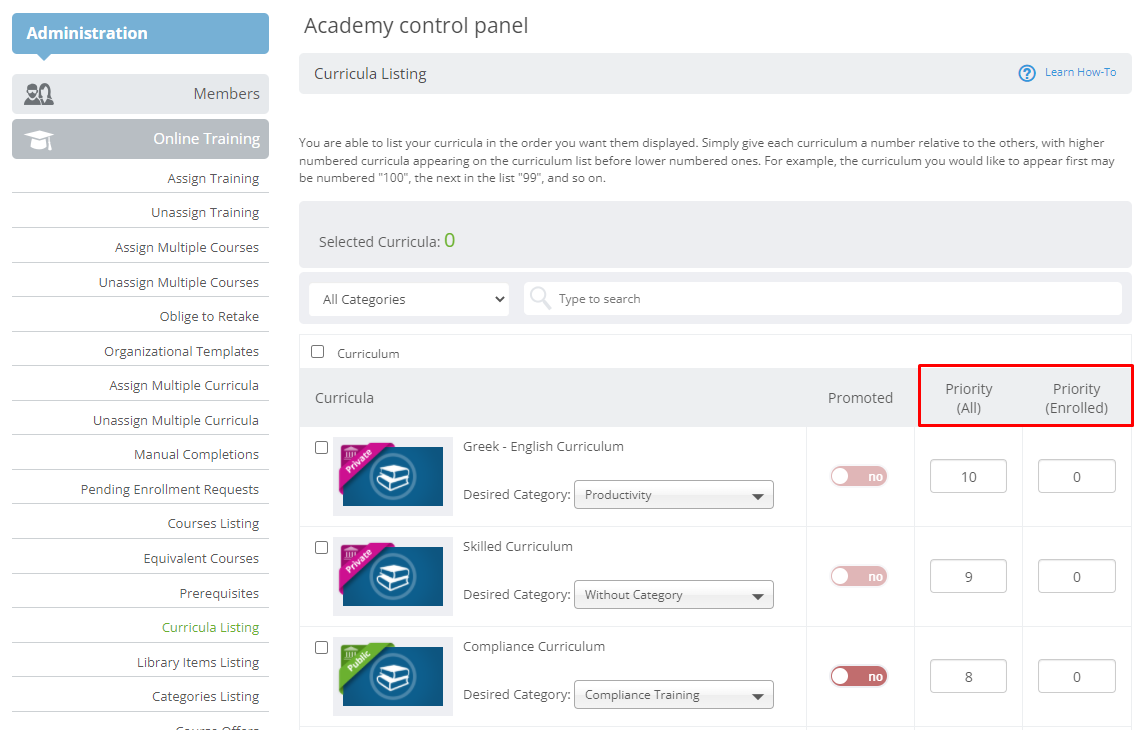Go to Pending Enrollment Requests
Screen dimensions: 1142x730
170,490
